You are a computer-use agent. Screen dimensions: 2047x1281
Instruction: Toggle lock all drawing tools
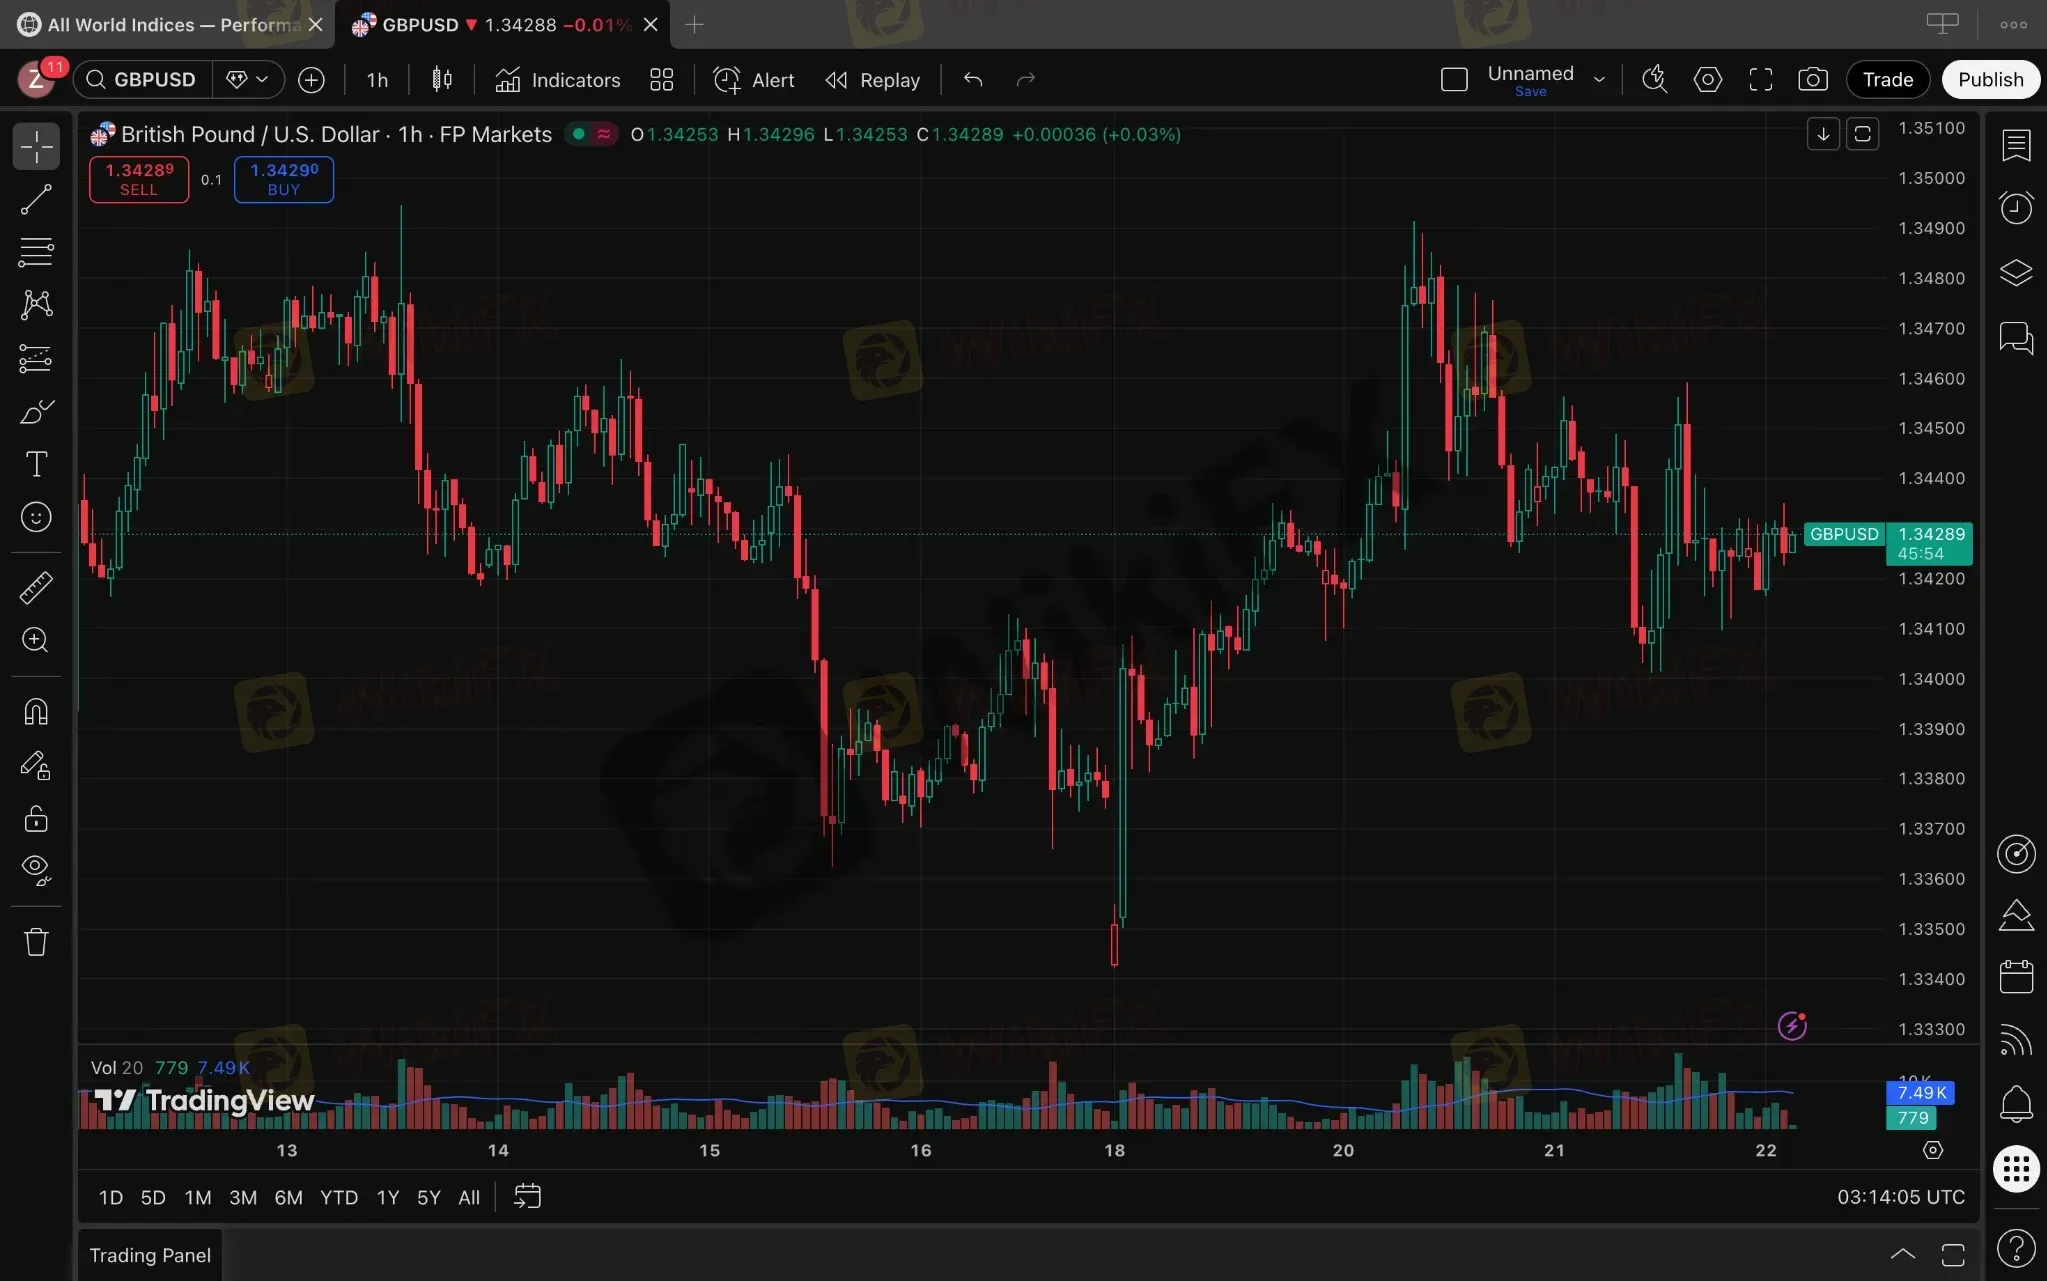[36, 819]
